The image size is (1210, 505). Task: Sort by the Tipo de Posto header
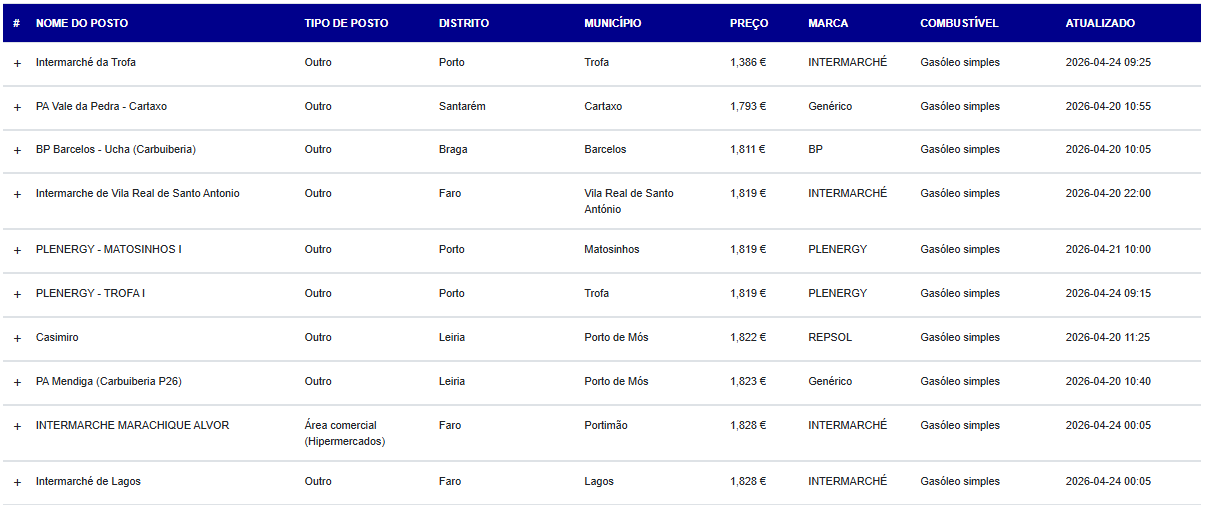point(346,23)
